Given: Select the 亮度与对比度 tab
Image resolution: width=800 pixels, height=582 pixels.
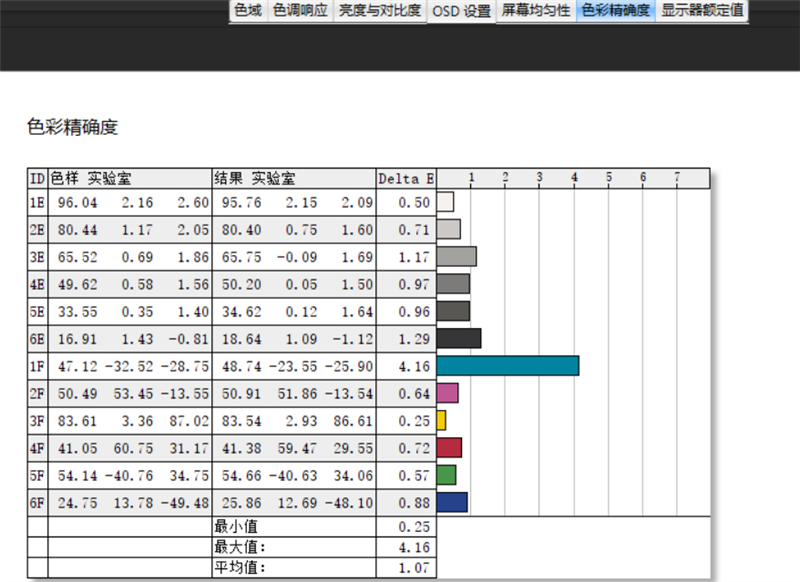Looking at the screenshot, I should click(x=379, y=11).
